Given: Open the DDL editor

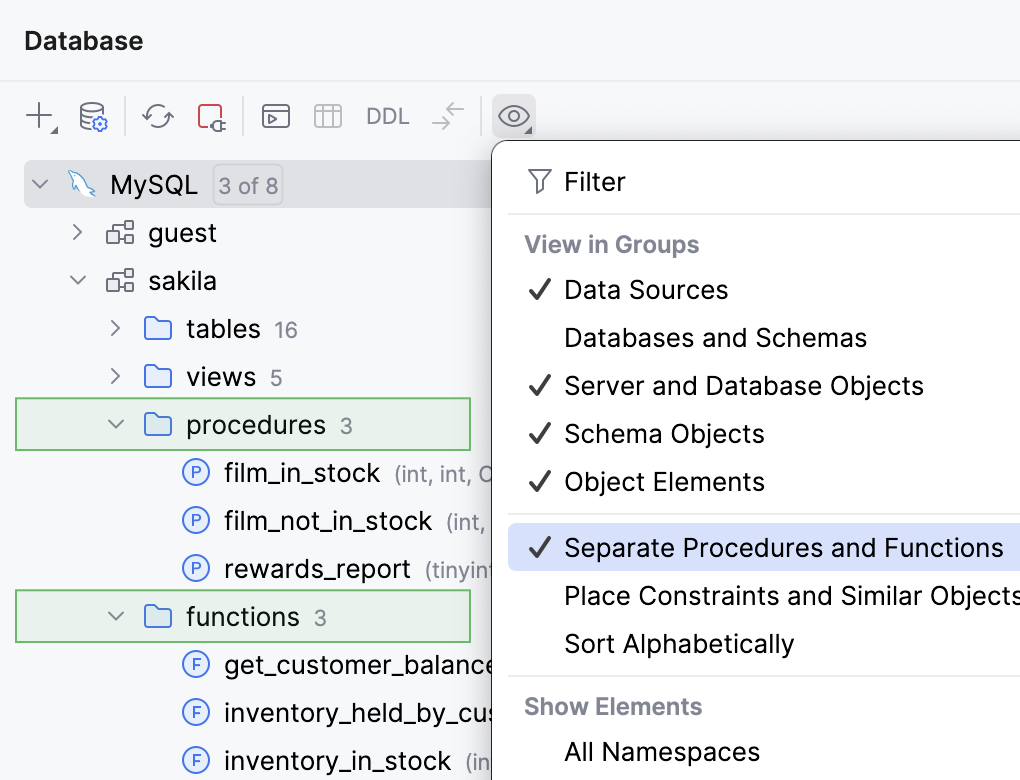Looking at the screenshot, I should [387, 116].
